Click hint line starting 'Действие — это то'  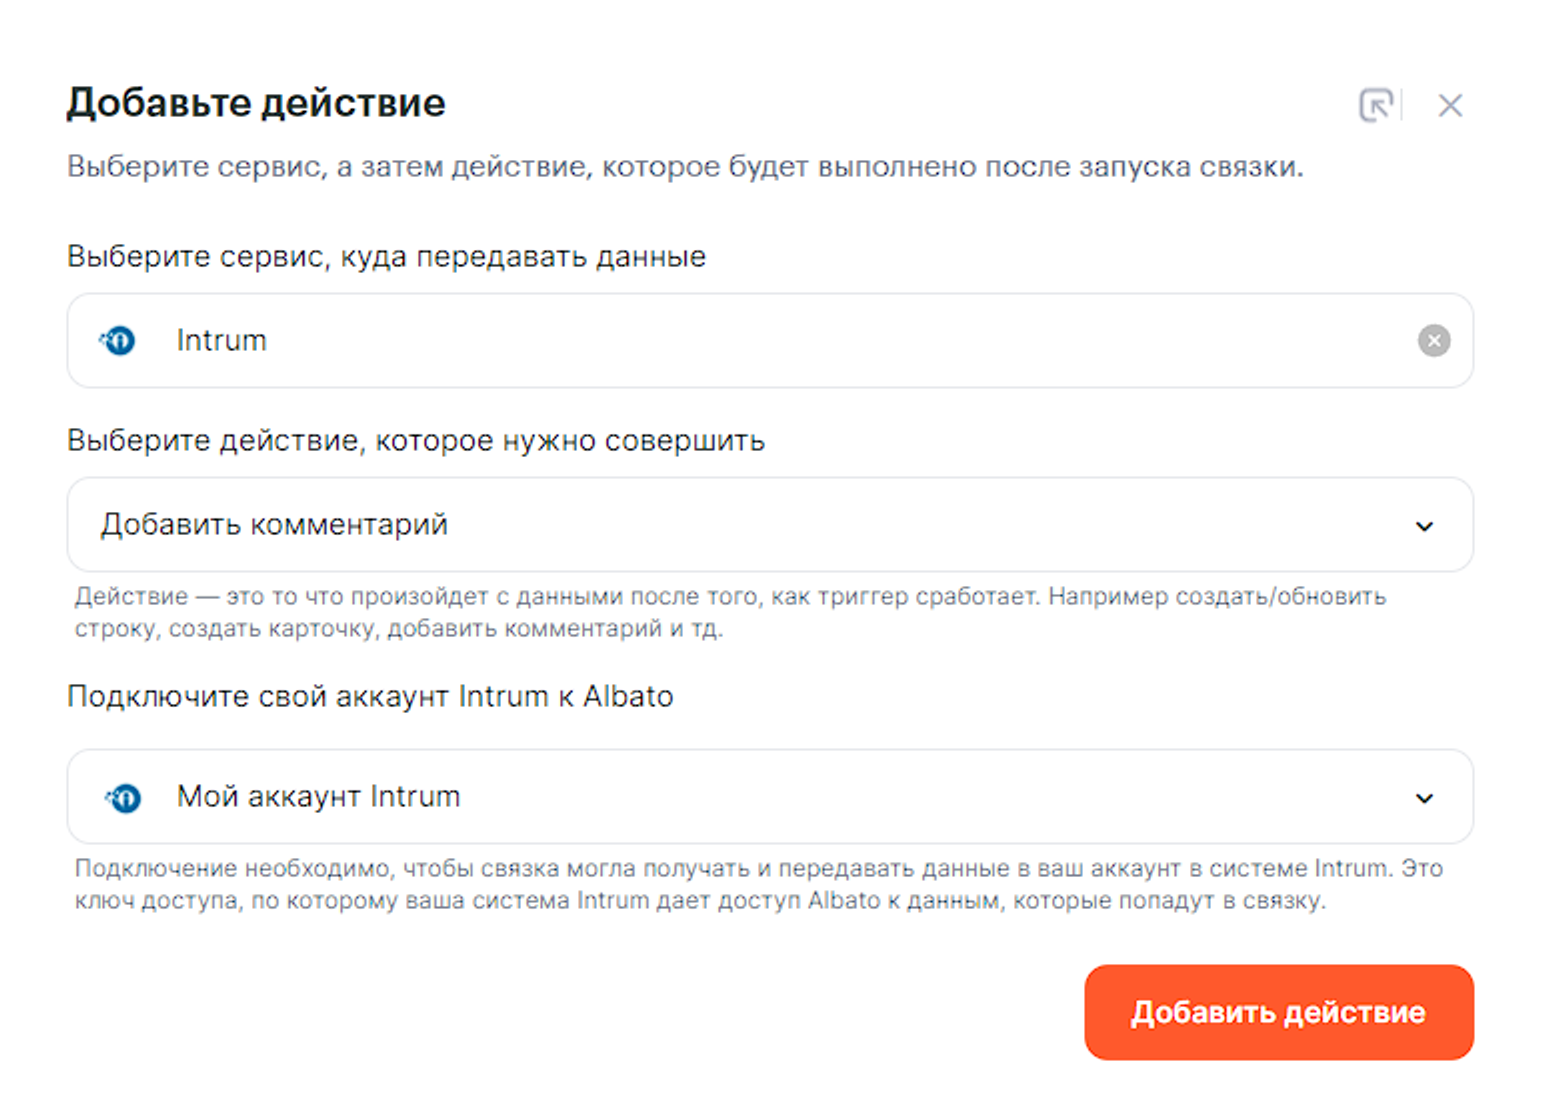pyautogui.click(x=730, y=597)
